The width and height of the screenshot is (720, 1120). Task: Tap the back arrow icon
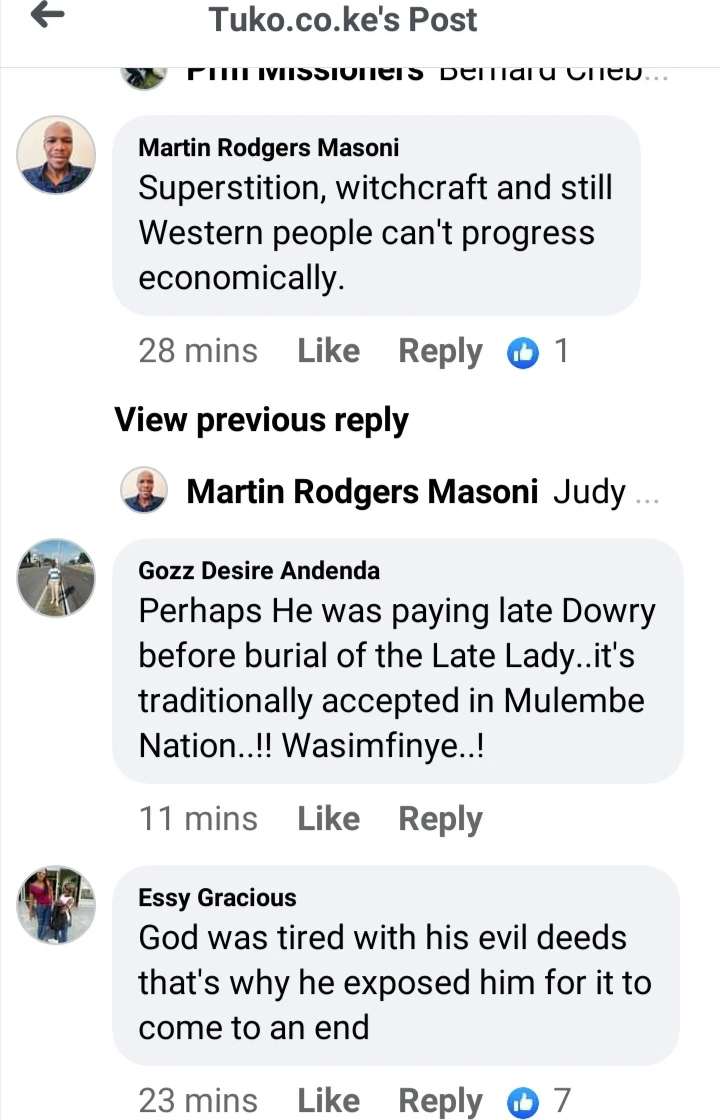point(48,15)
